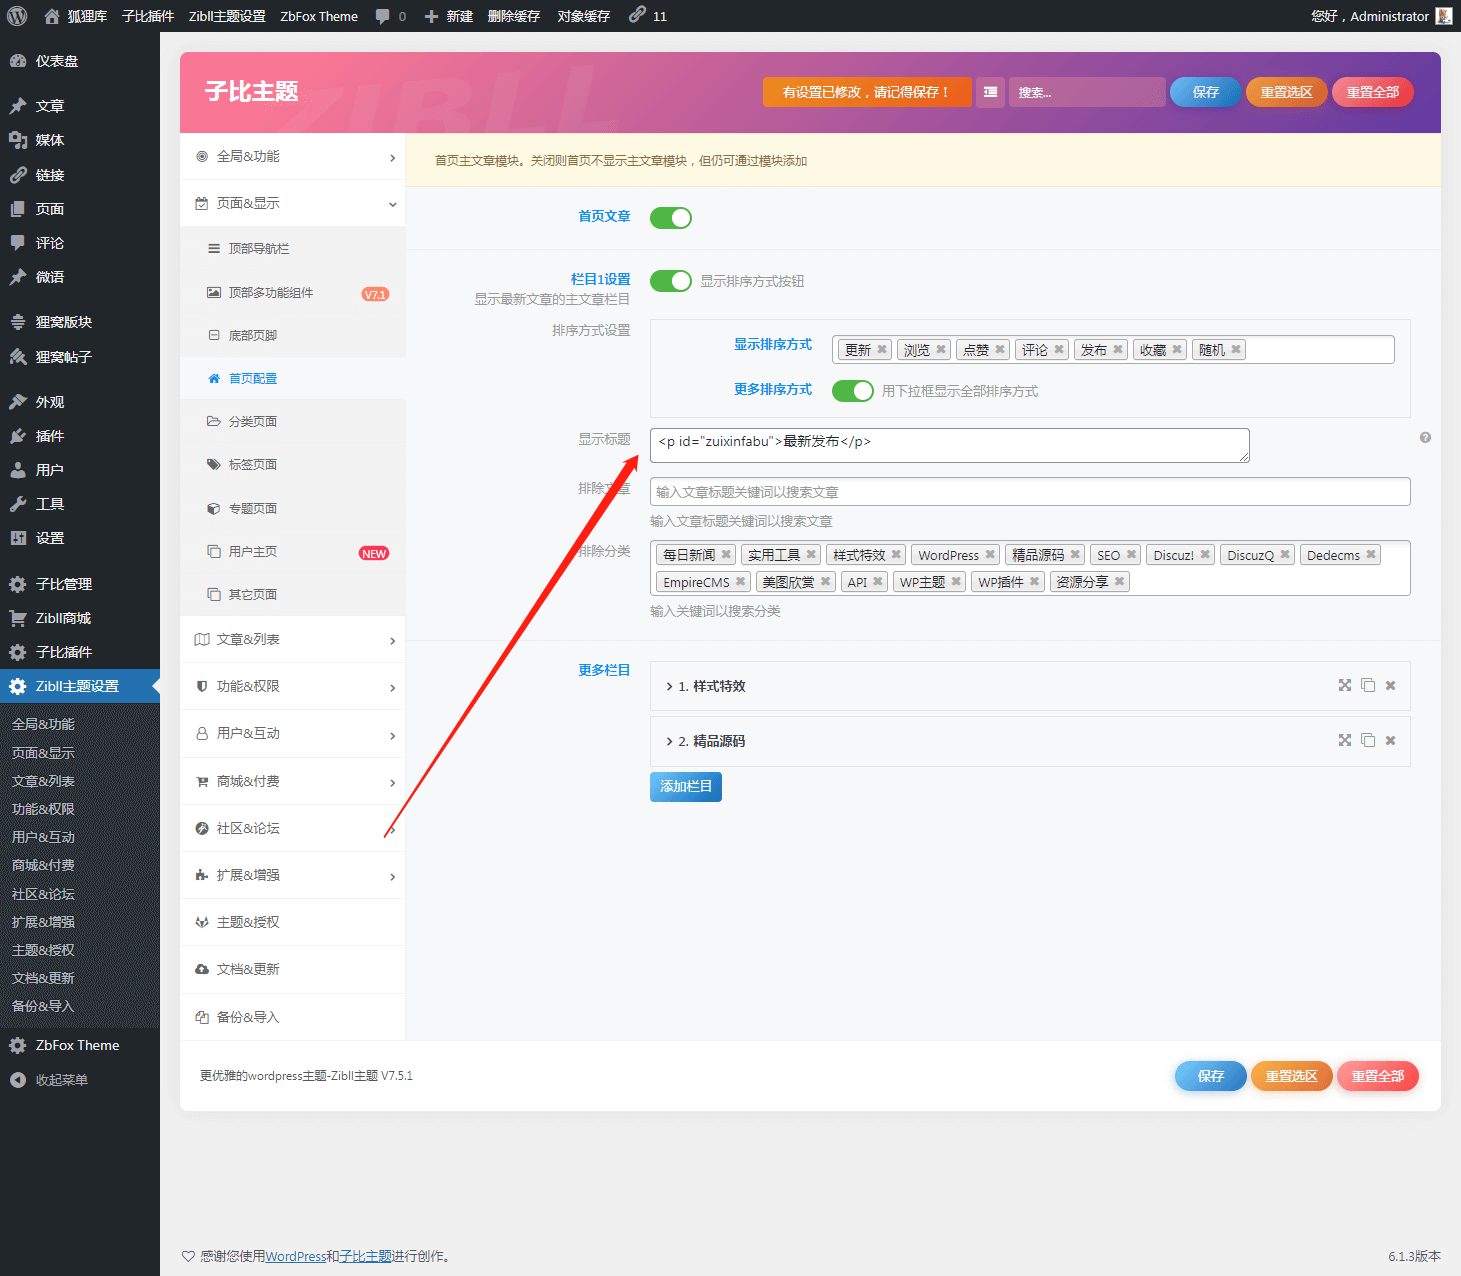The width and height of the screenshot is (1461, 1276).
Task: Turn off 更多排序方式 dropdown toggle
Action: coord(853,391)
